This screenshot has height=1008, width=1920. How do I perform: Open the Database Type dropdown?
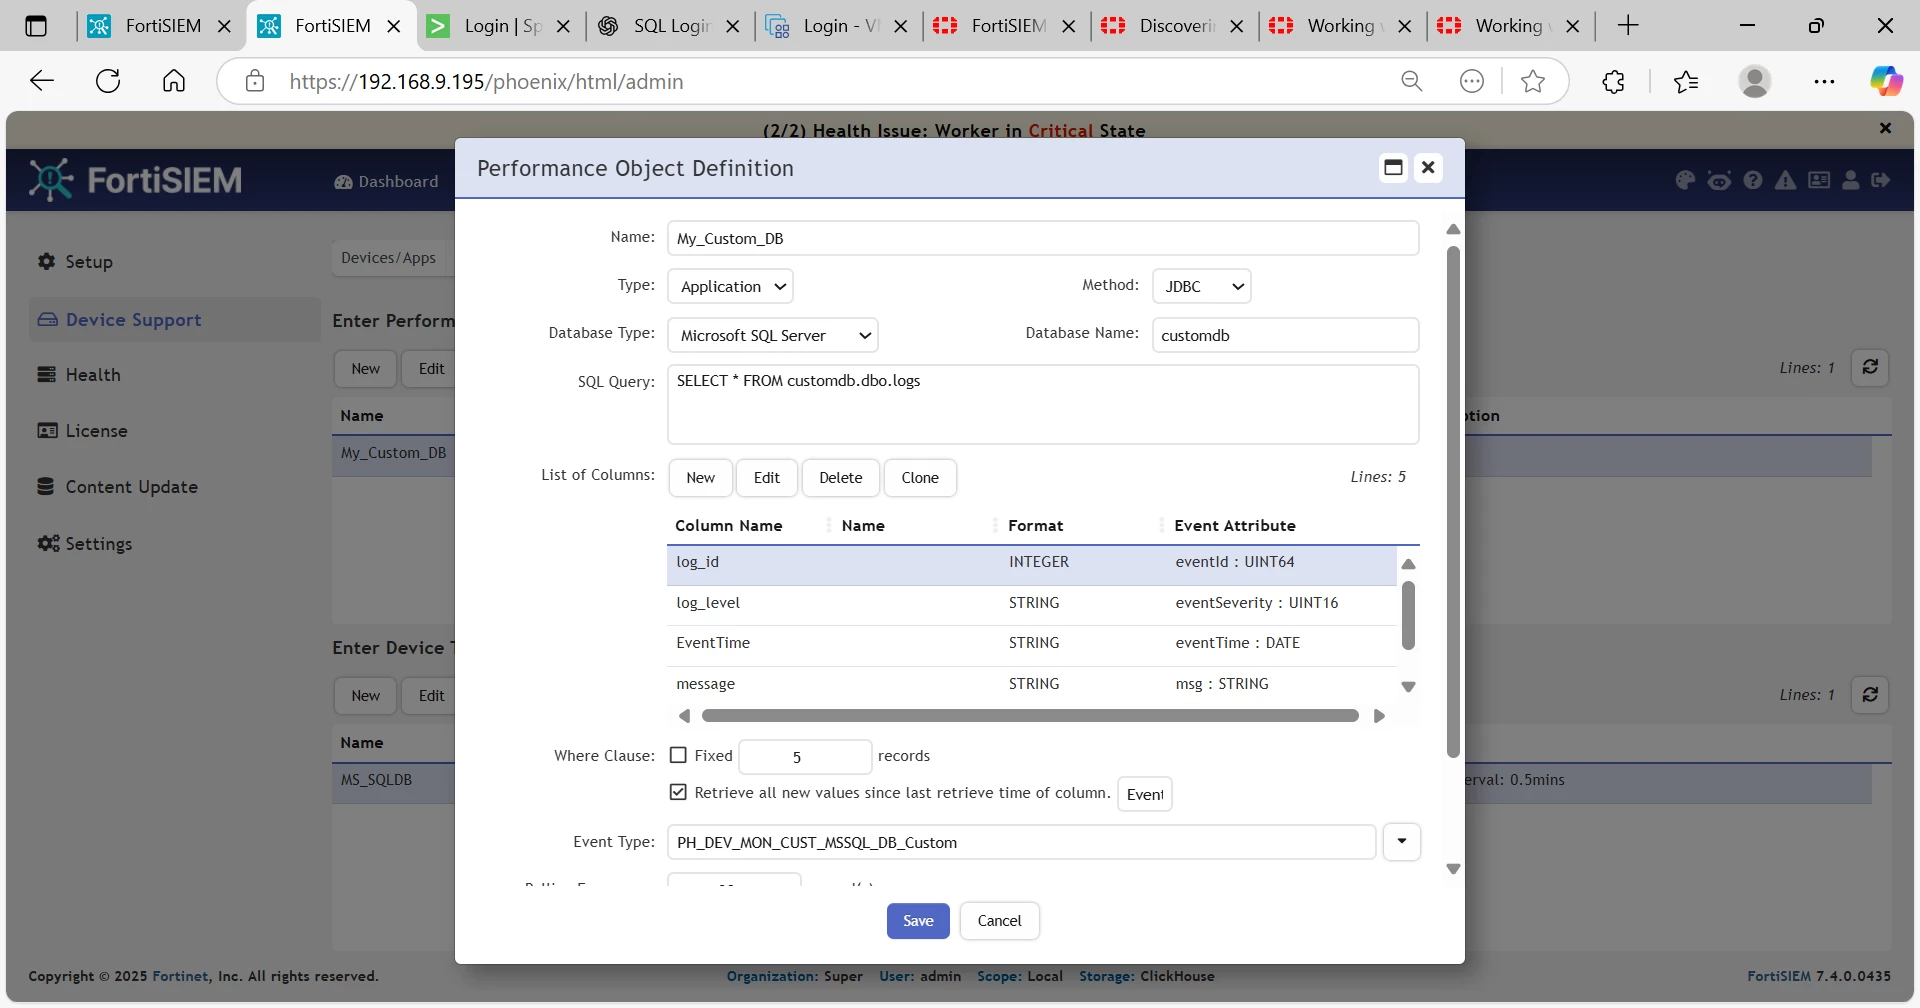pos(772,335)
